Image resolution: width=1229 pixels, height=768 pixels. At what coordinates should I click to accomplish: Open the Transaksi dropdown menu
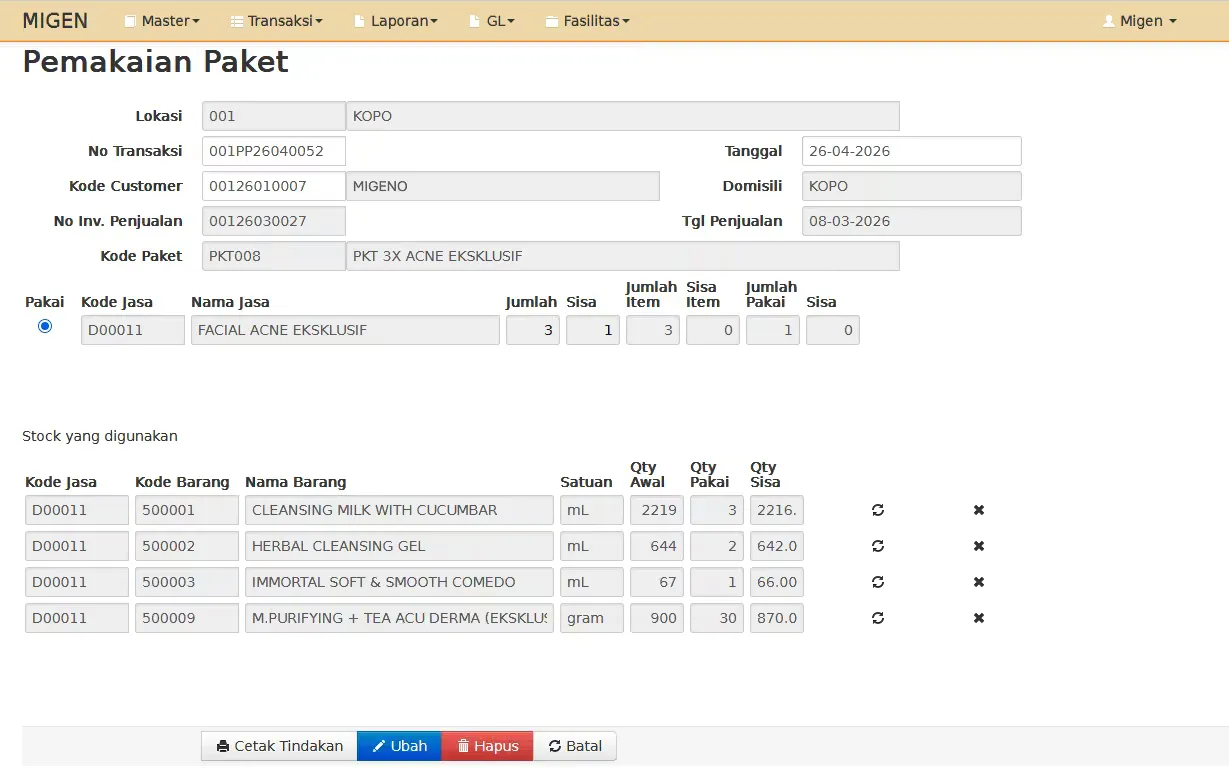(277, 20)
